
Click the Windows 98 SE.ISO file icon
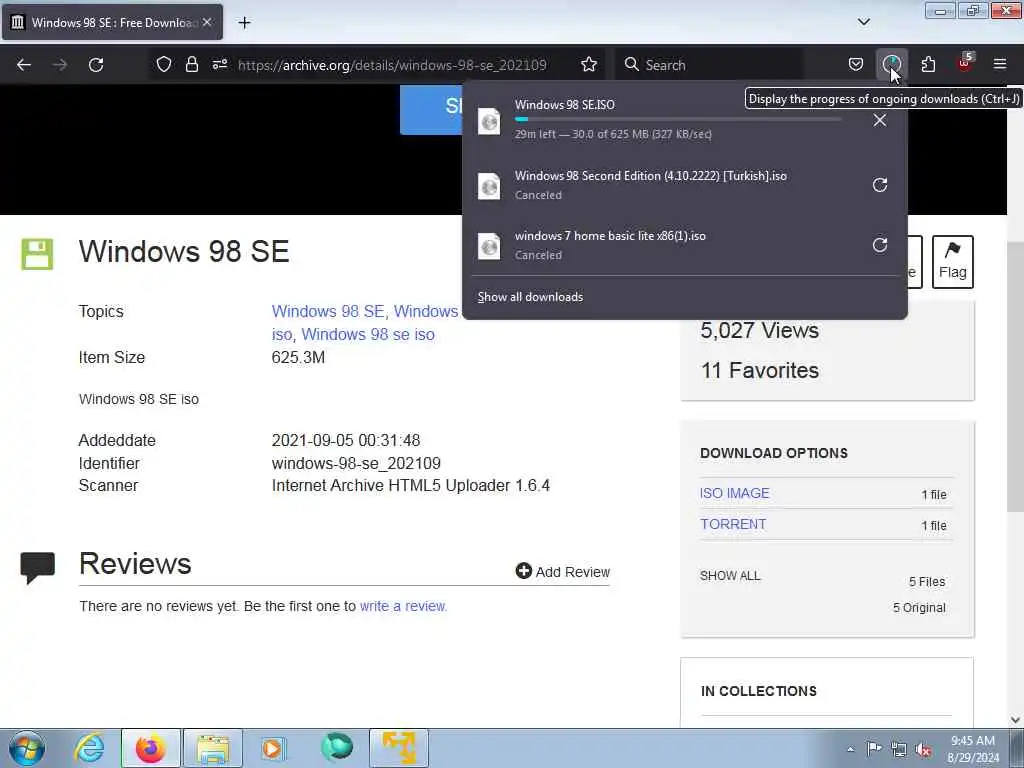click(x=489, y=121)
